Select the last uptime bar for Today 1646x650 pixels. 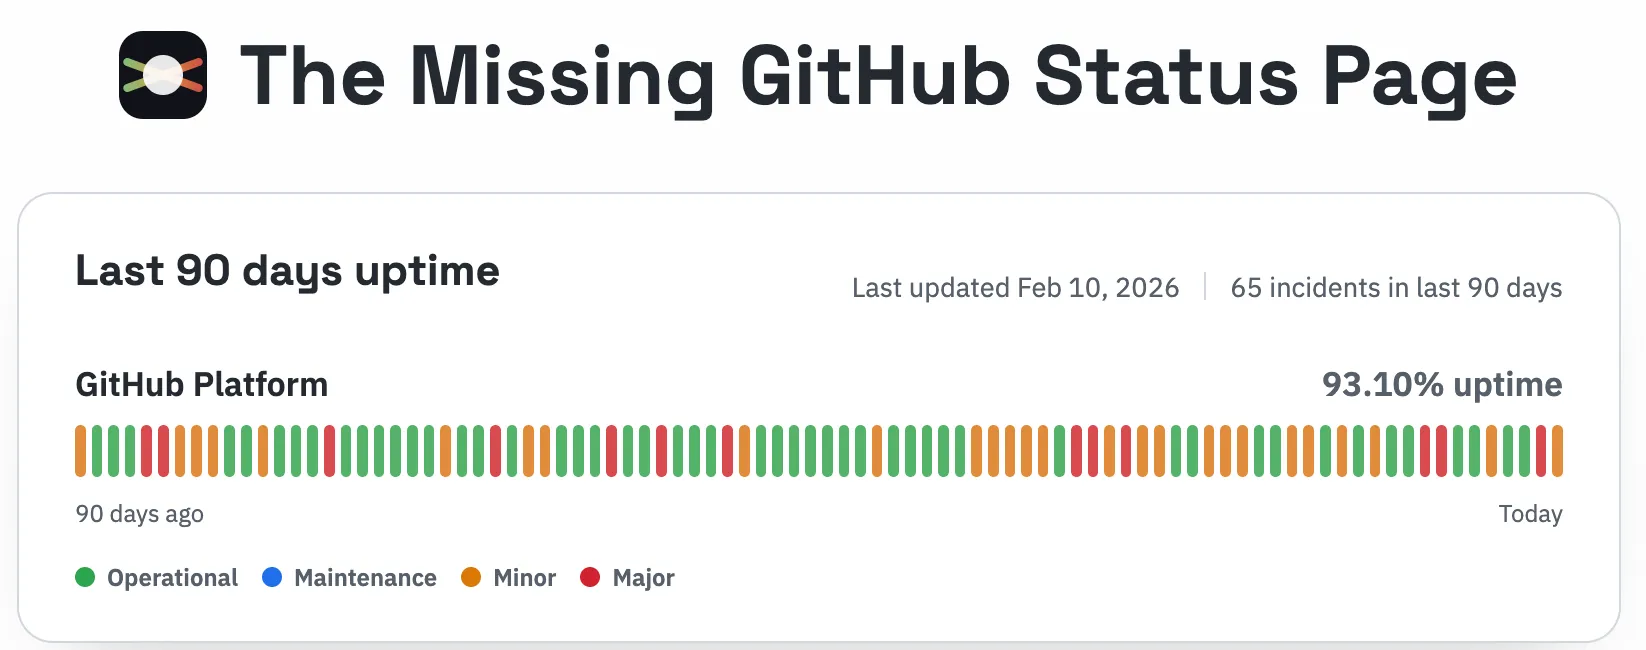pos(1558,449)
